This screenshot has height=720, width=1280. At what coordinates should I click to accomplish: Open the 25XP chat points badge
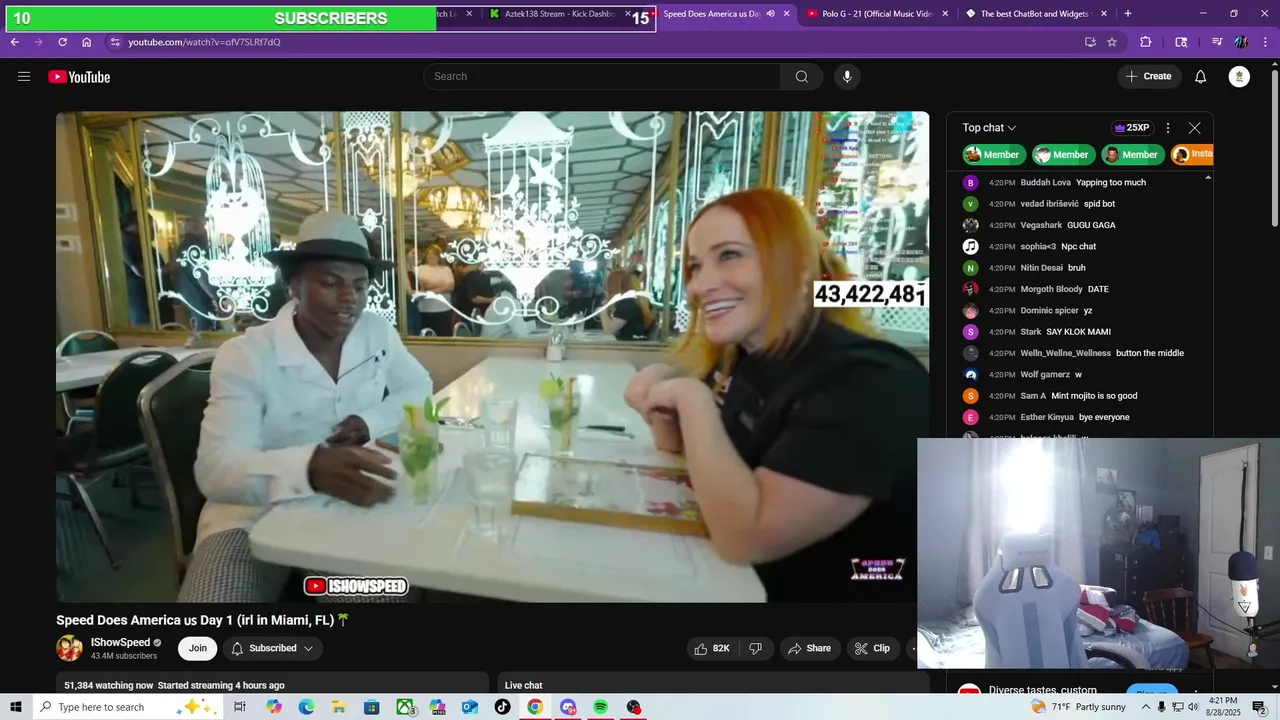coord(1132,128)
